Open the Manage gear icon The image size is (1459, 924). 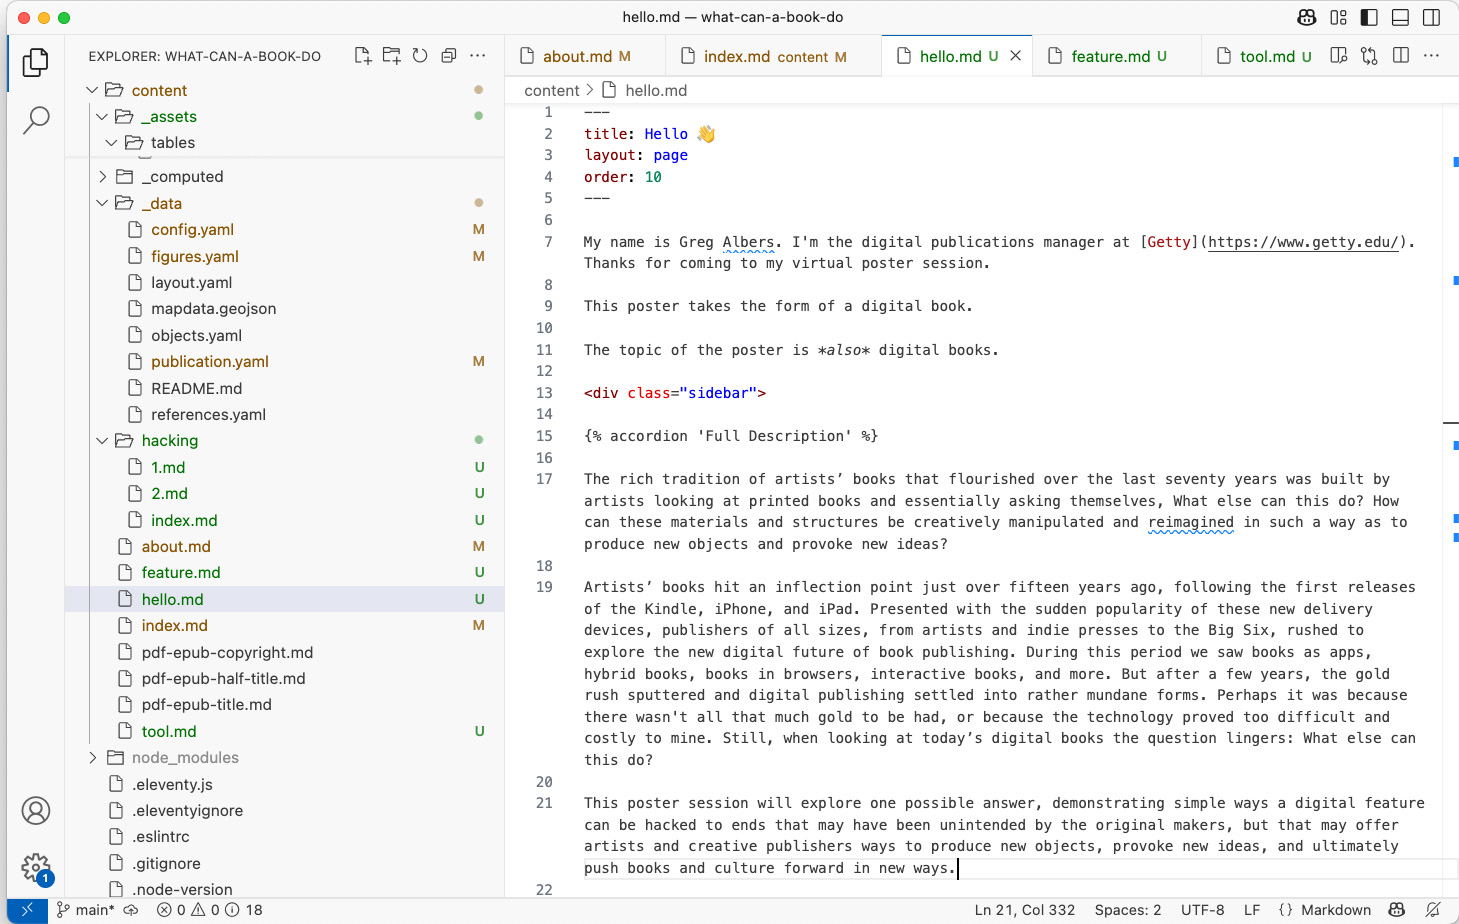pyautogui.click(x=36, y=867)
